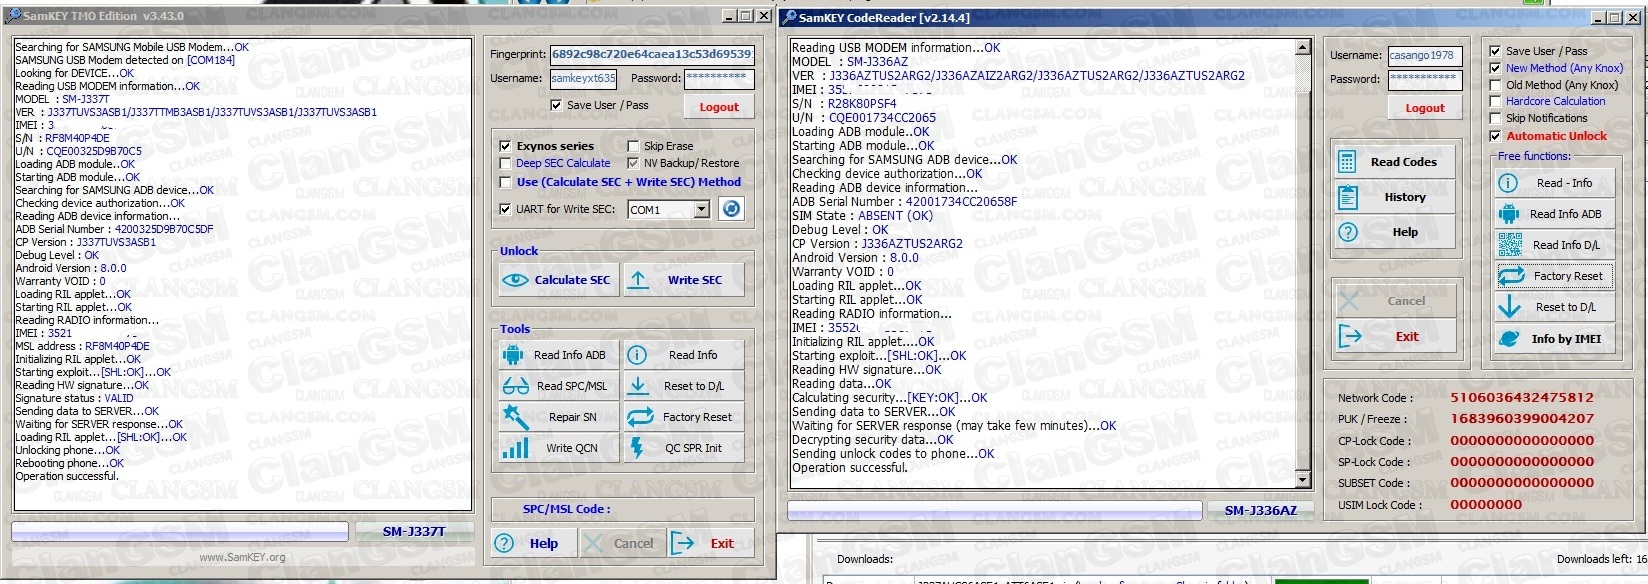Screen dimensions: 1648x584
Task: Click Read Codes calculator button
Action: click(x=1393, y=162)
